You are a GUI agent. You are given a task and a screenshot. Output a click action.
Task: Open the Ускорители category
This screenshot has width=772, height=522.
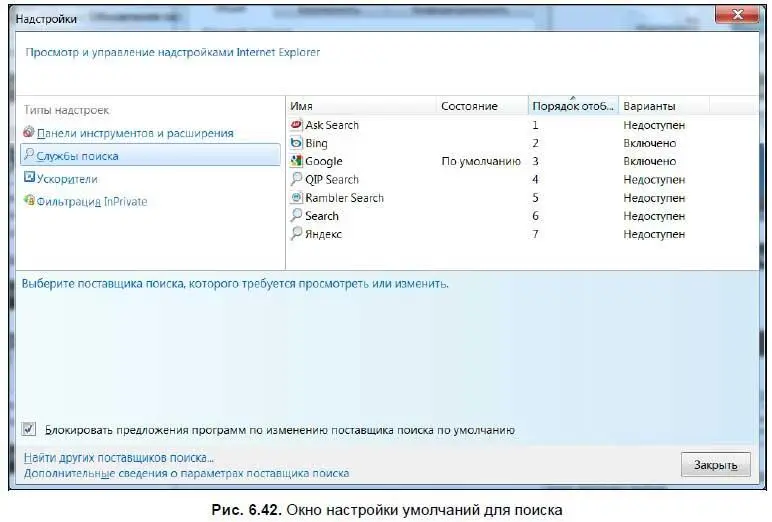(x=67, y=179)
